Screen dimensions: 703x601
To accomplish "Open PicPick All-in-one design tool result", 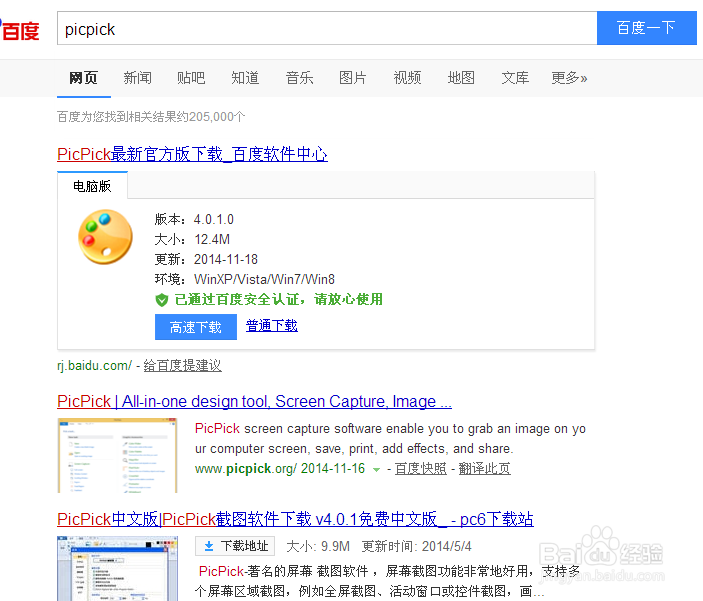I will [254, 401].
